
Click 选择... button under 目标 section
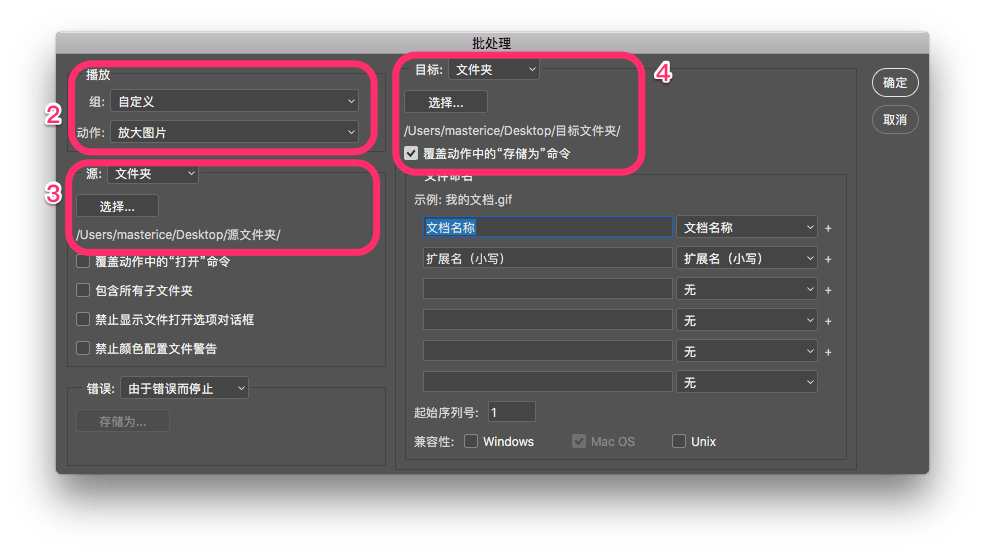(445, 102)
